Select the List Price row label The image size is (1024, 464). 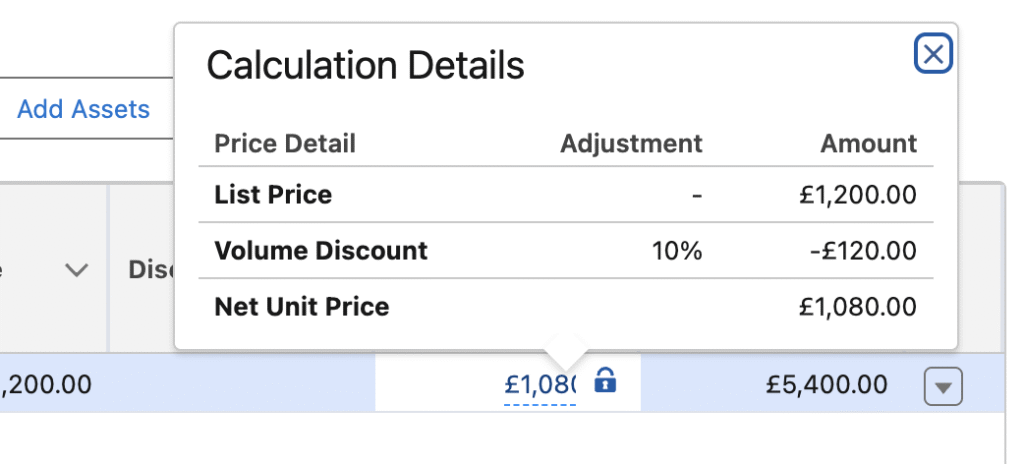273,194
